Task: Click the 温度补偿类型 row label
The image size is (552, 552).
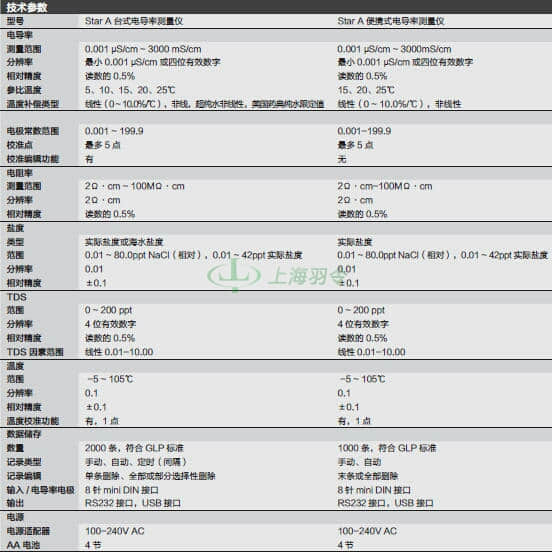Action: tap(33, 104)
